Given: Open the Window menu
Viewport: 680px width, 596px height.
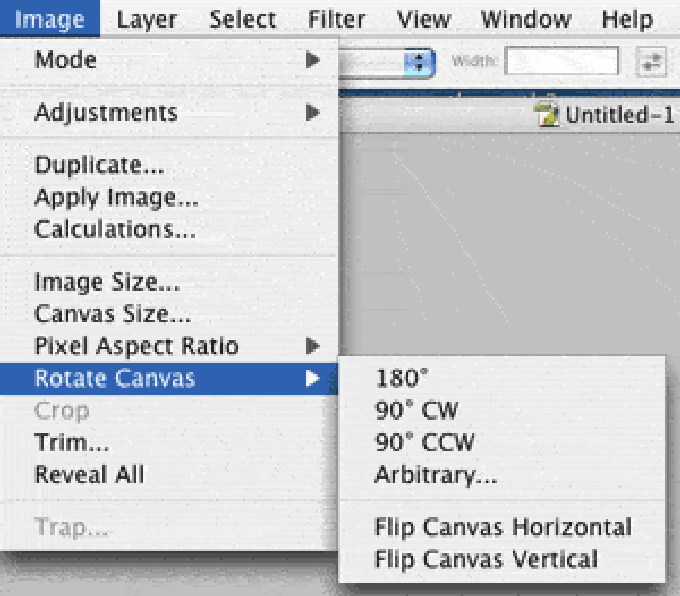Looking at the screenshot, I should click(x=525, y=19).
